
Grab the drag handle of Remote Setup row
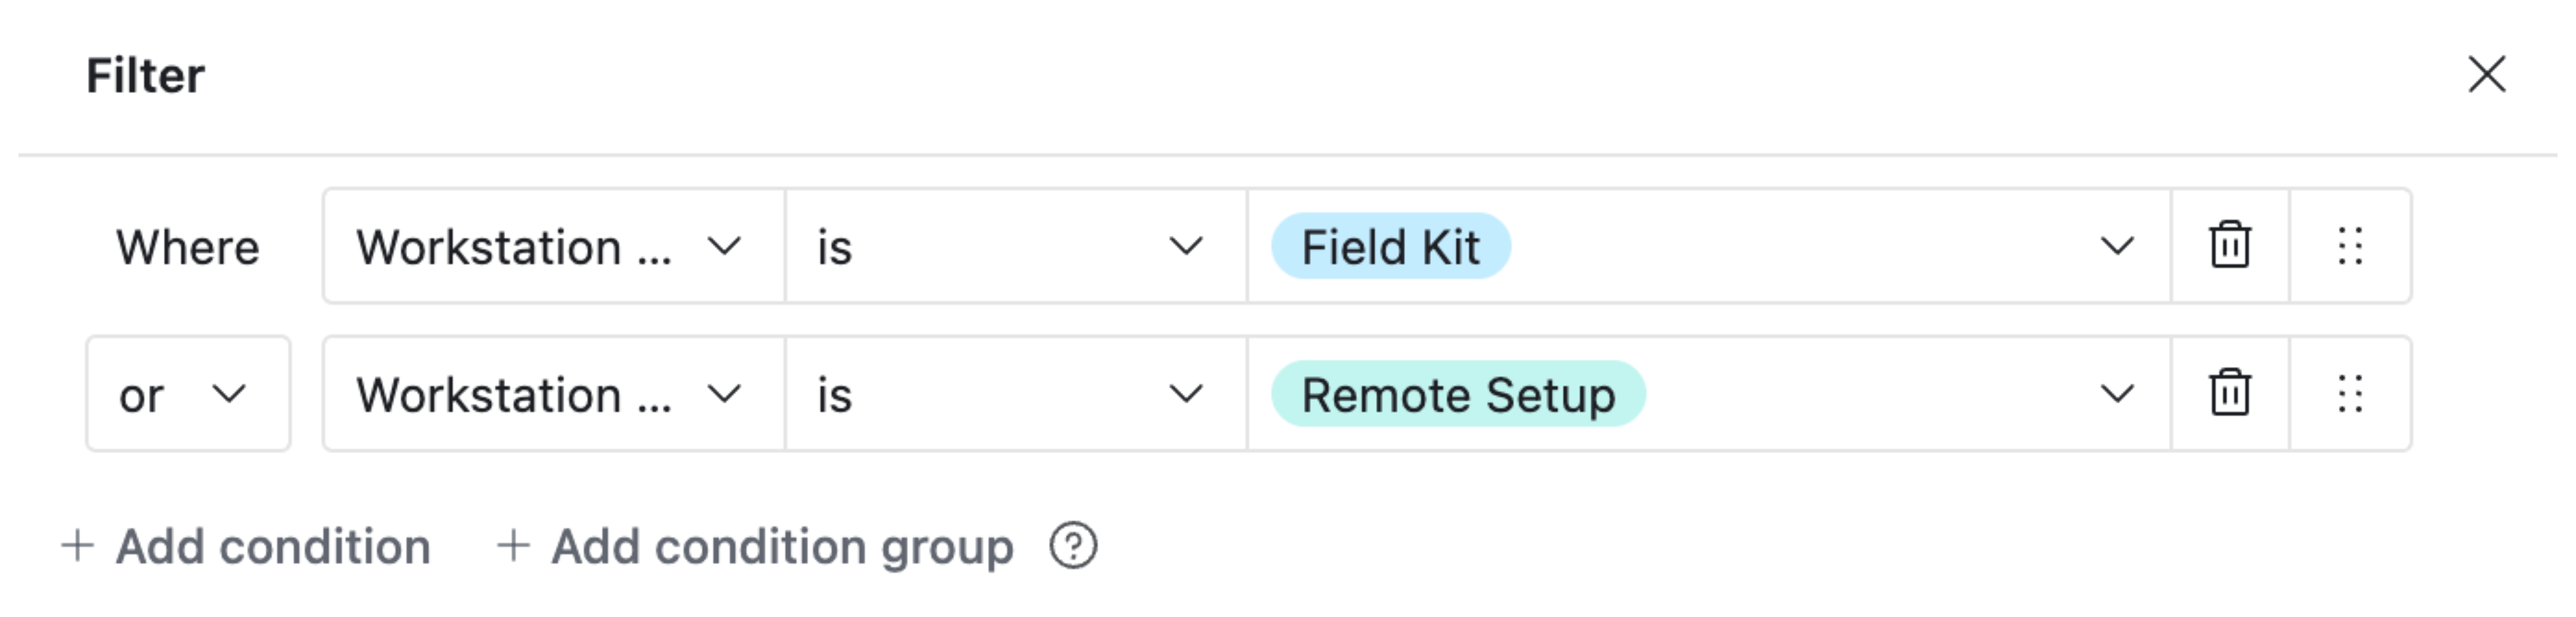(2350, 393)
